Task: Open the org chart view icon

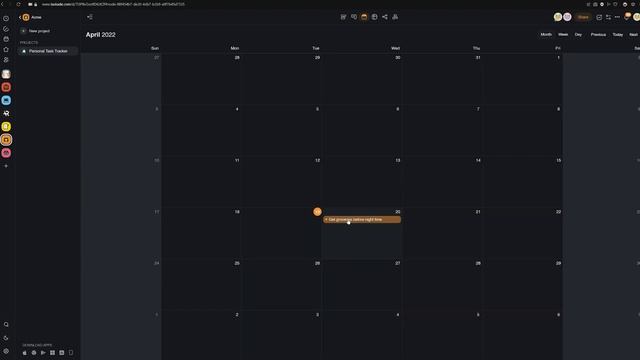Action: [395, 17]
